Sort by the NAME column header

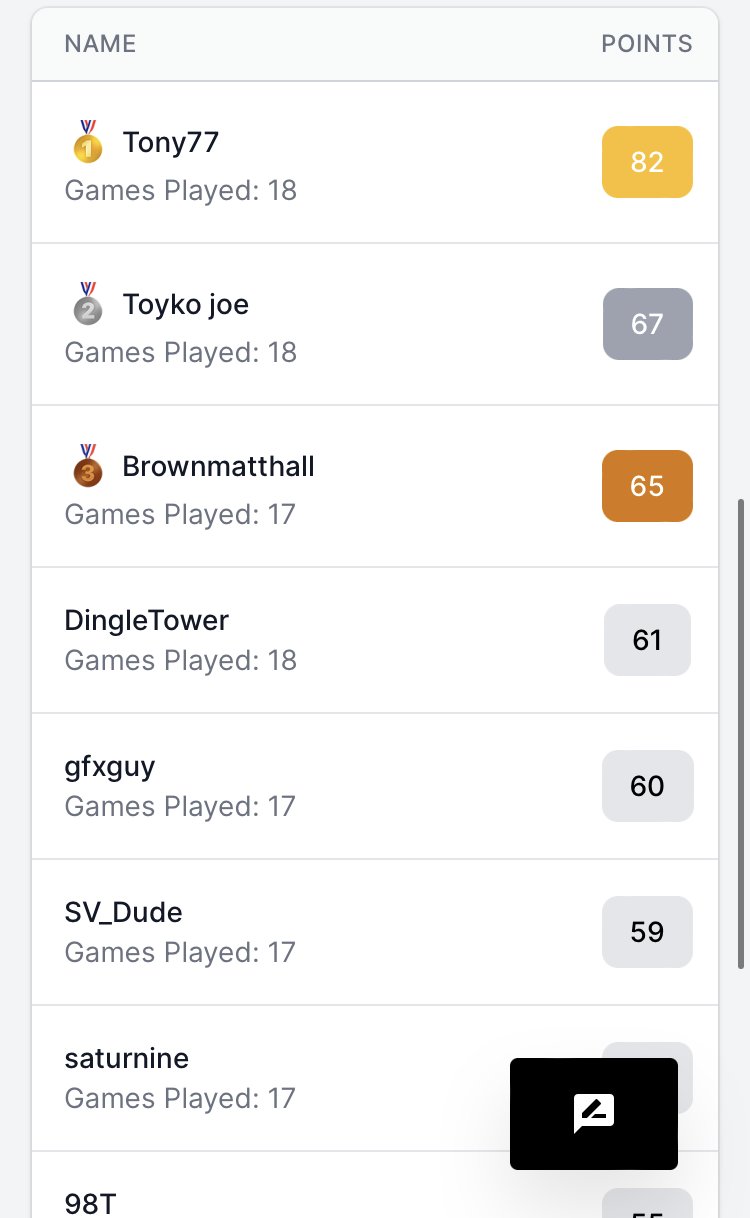[100, 44]
